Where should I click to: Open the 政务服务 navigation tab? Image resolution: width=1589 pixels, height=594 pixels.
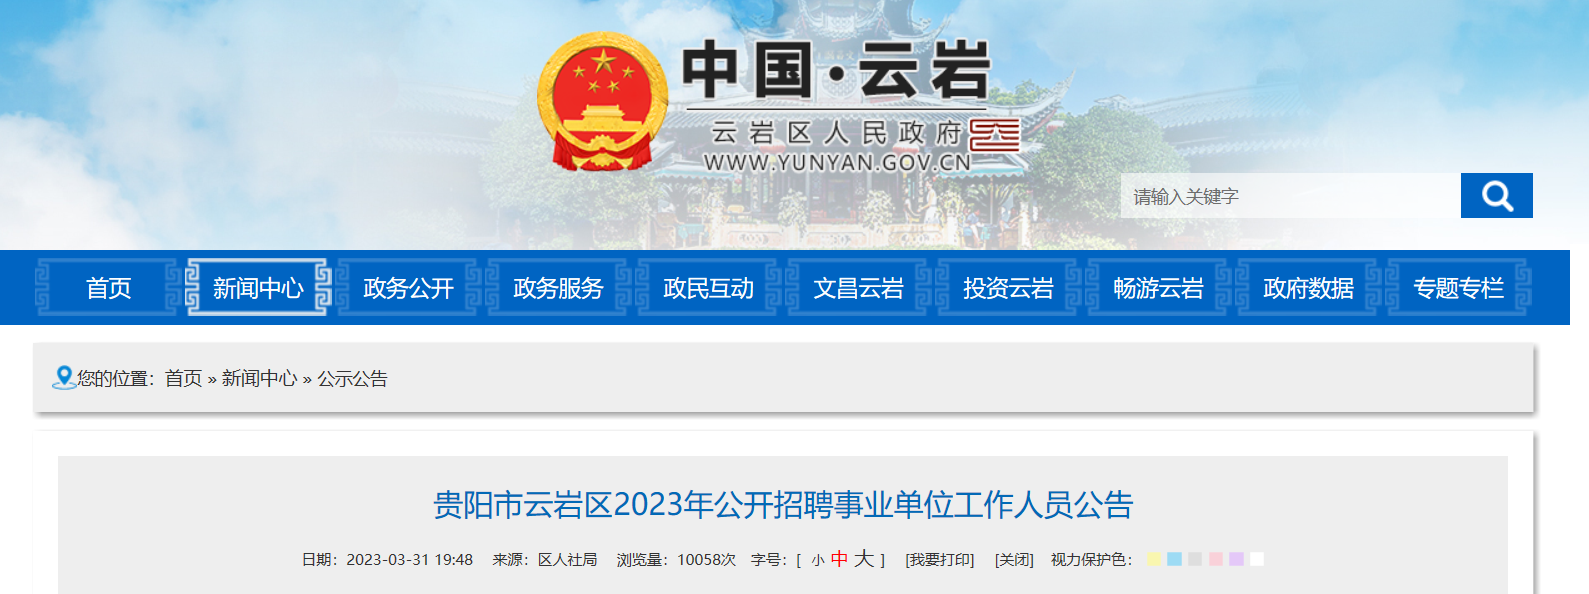pyautogui.click(x=558, y=288)
